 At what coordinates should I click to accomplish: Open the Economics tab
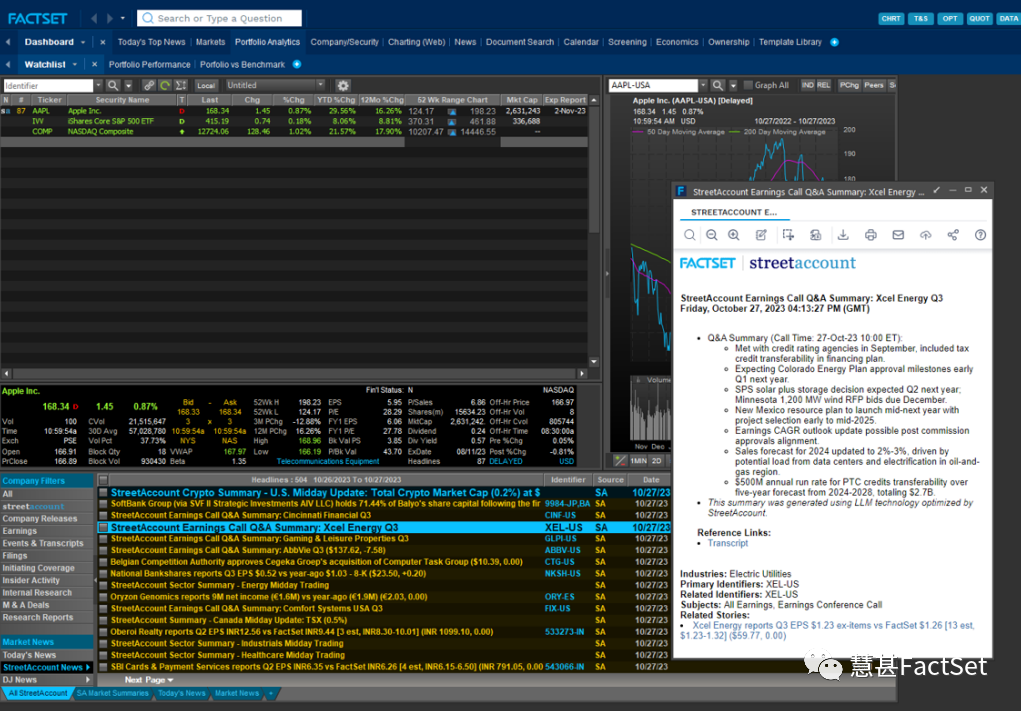click(677, 42)
